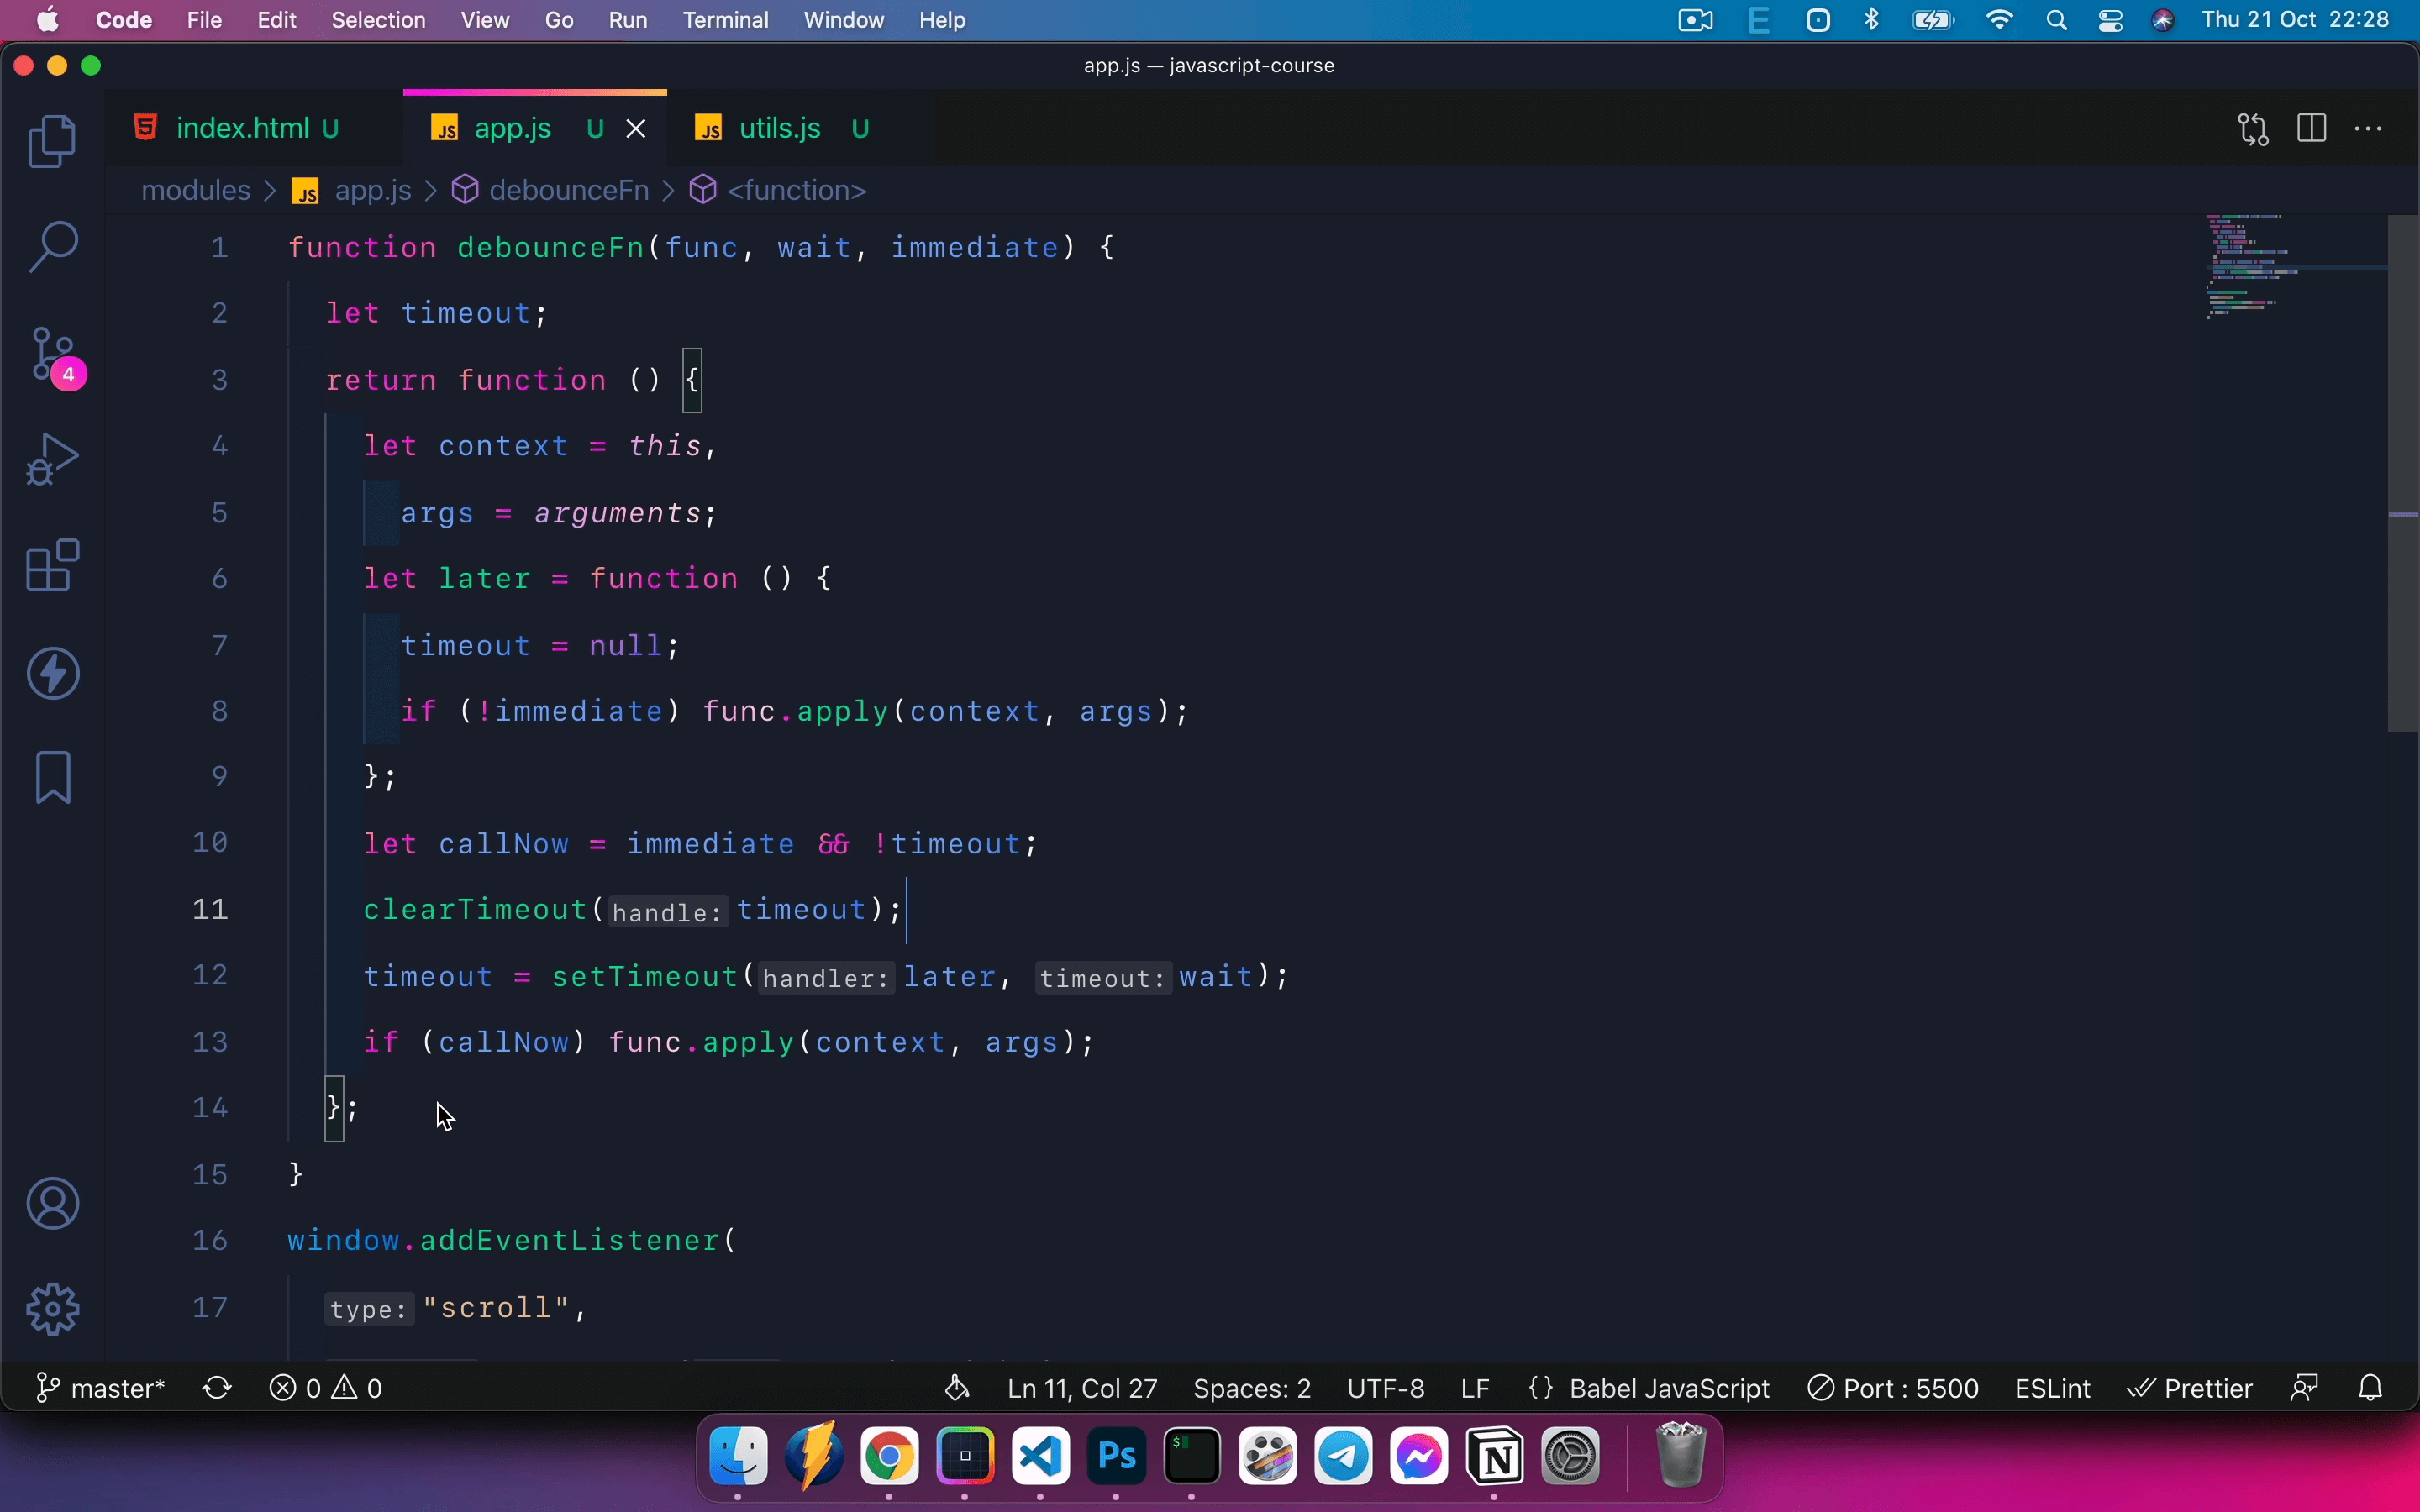Open the Spaces: 2 indentation picker
The image size is (2420, 1512).
pyautogui.click(x=1252, y=1389)
